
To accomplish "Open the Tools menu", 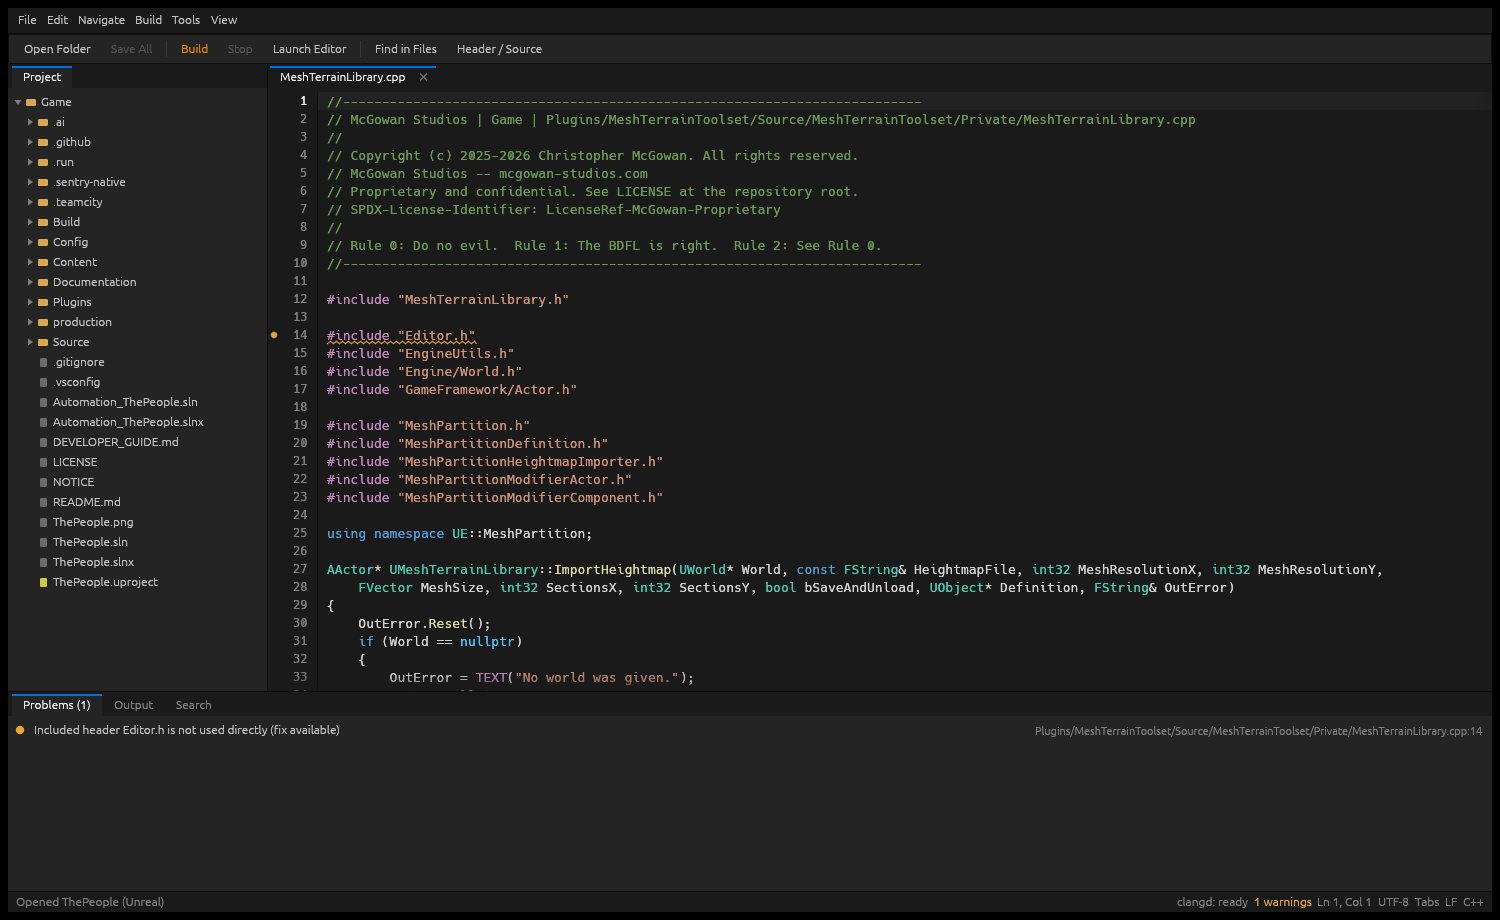I will click(x=186, y=20).
